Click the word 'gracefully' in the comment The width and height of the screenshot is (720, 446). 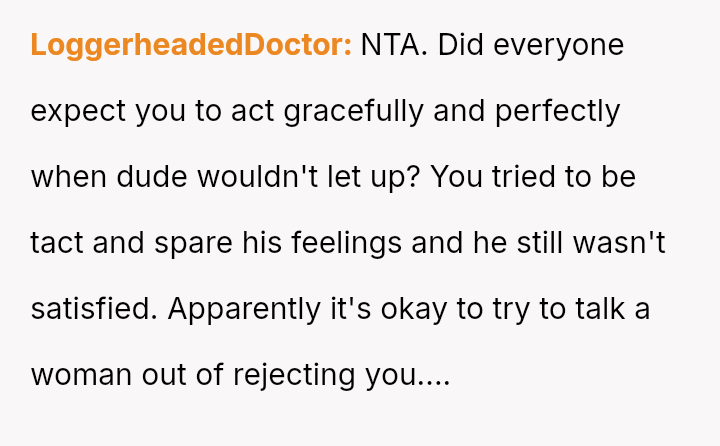tap(354, 112)
